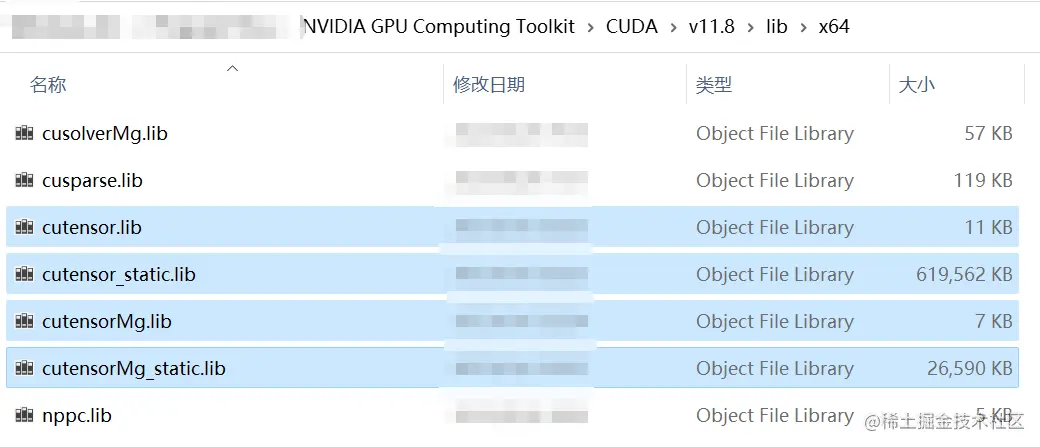
Task: Sort files by the 类型 column header
Action: pyautogui.click(x=714, y=85)
